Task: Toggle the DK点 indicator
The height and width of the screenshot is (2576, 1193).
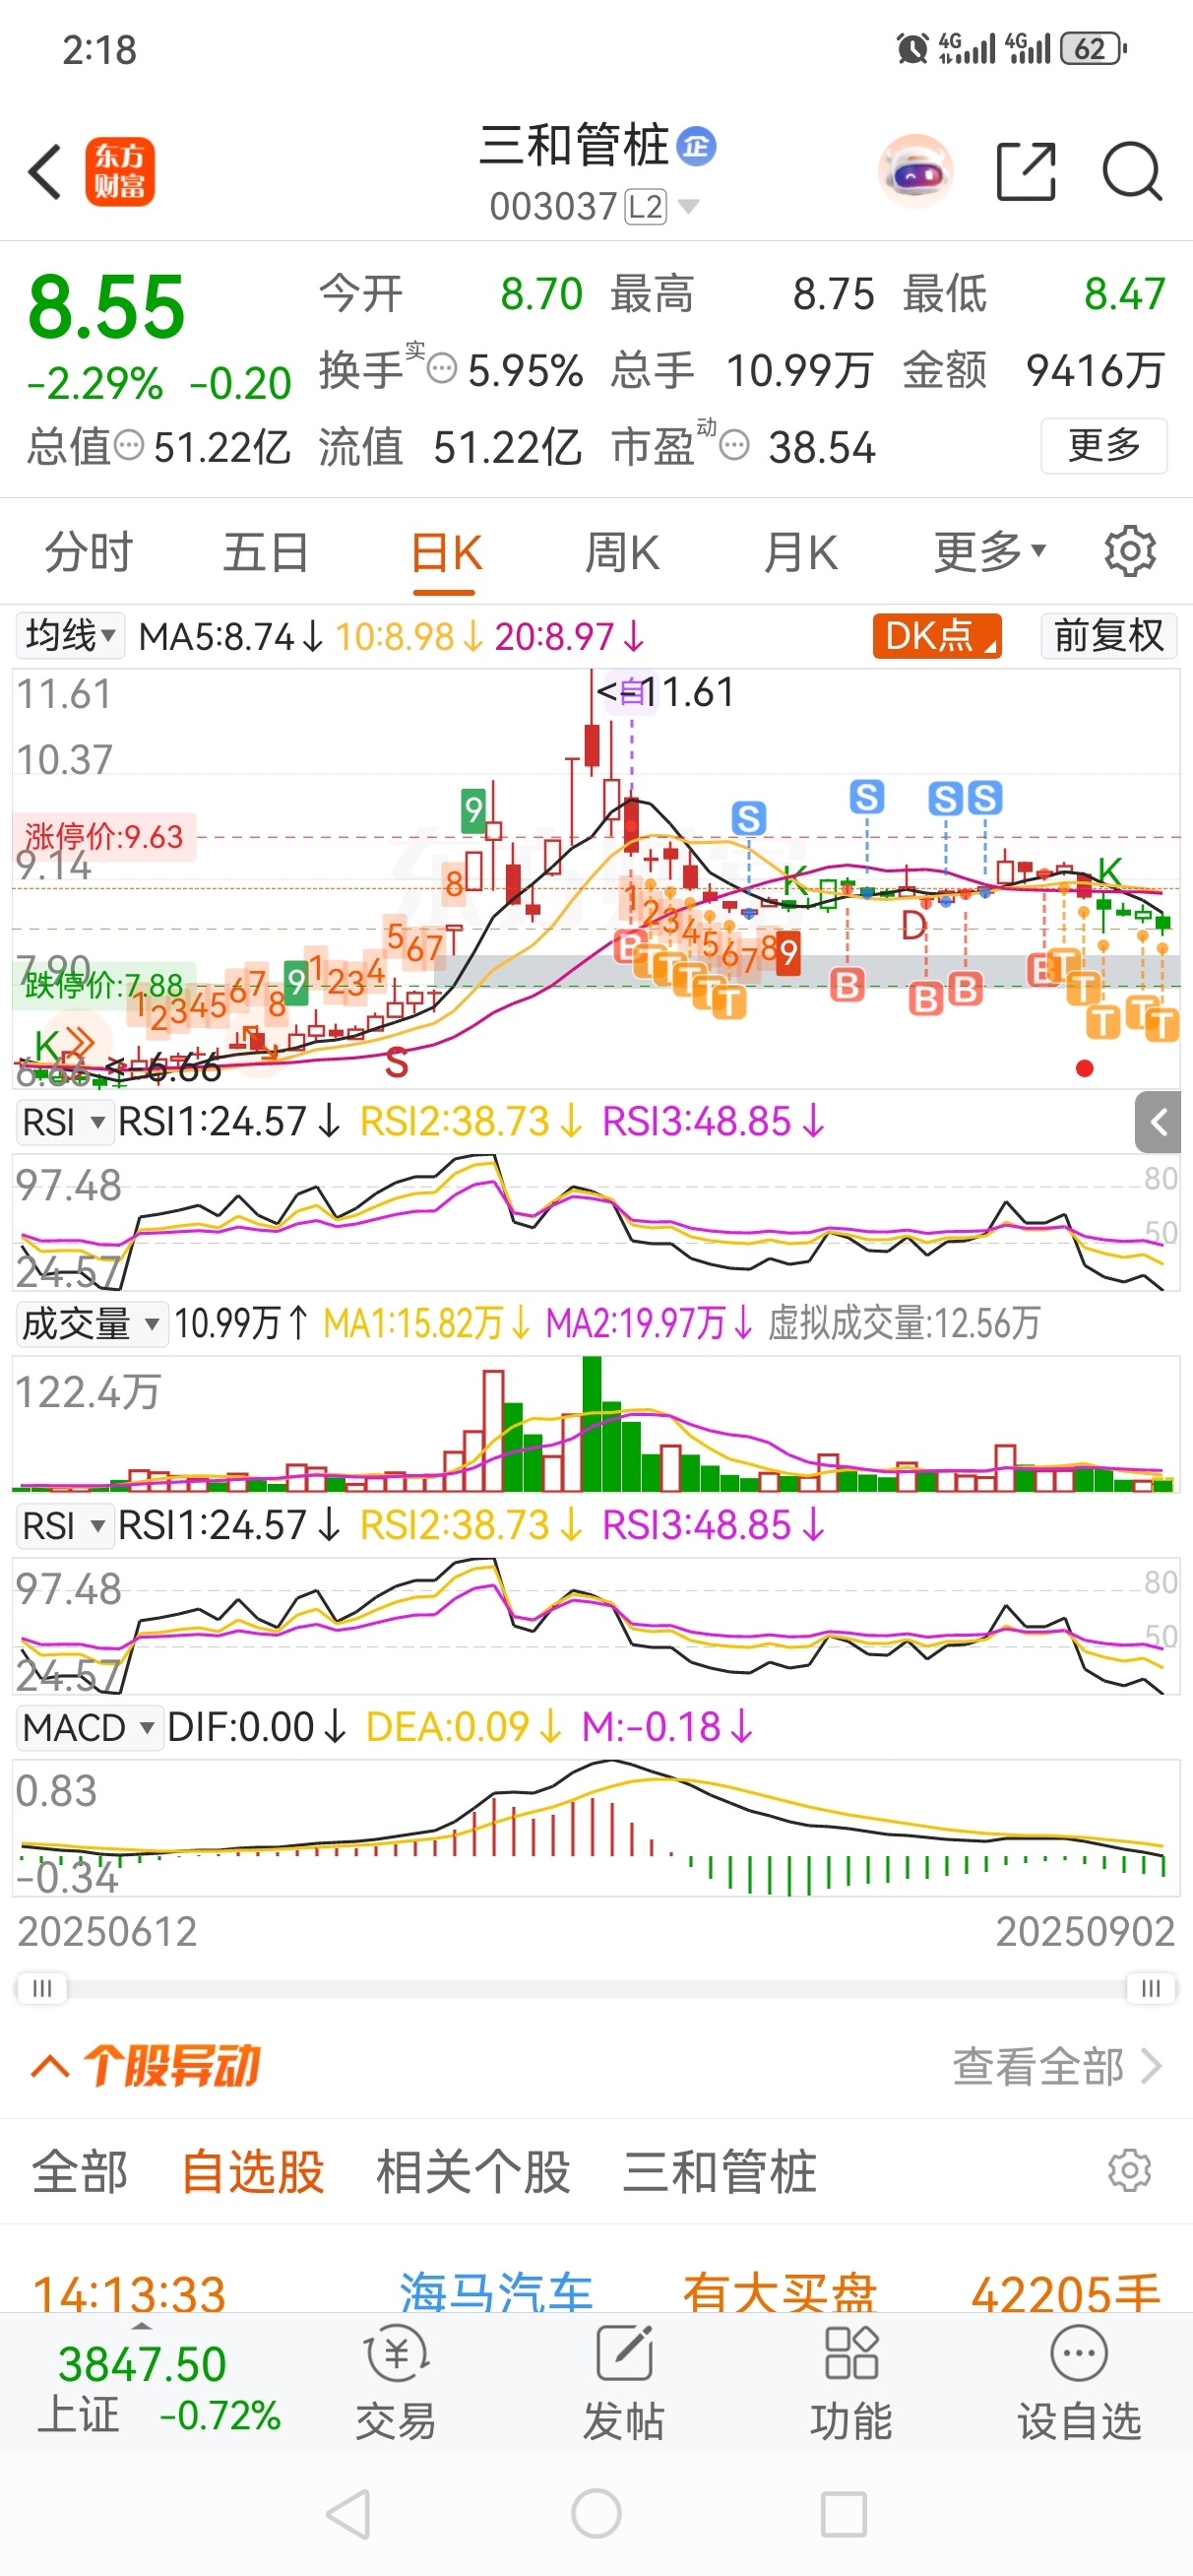Action: [x=937, y=636]
